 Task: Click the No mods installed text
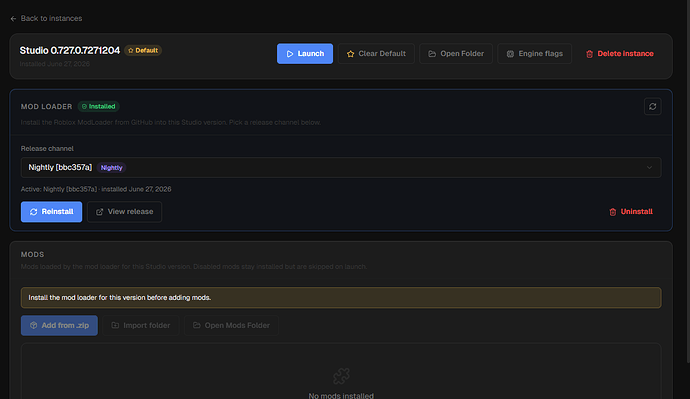coord(341,395)
